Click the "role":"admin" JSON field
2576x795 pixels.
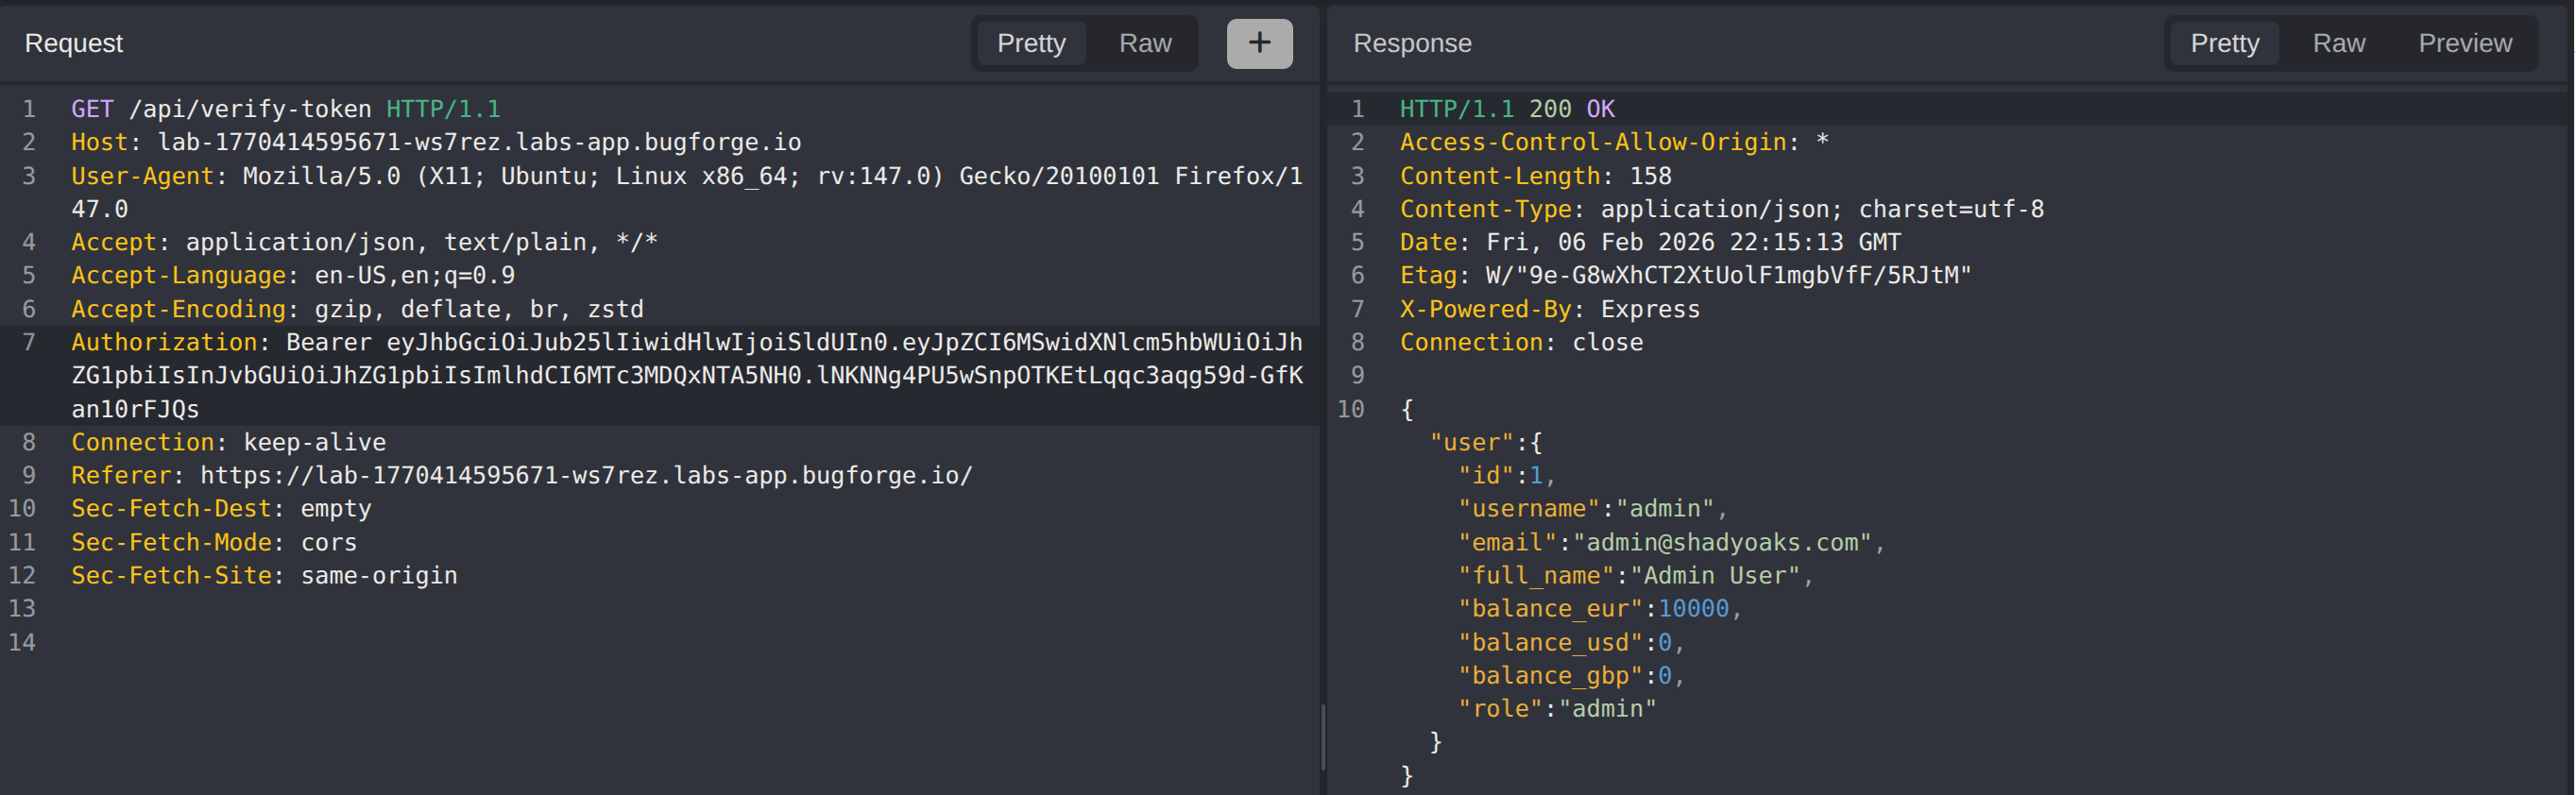pos(1556,708)
